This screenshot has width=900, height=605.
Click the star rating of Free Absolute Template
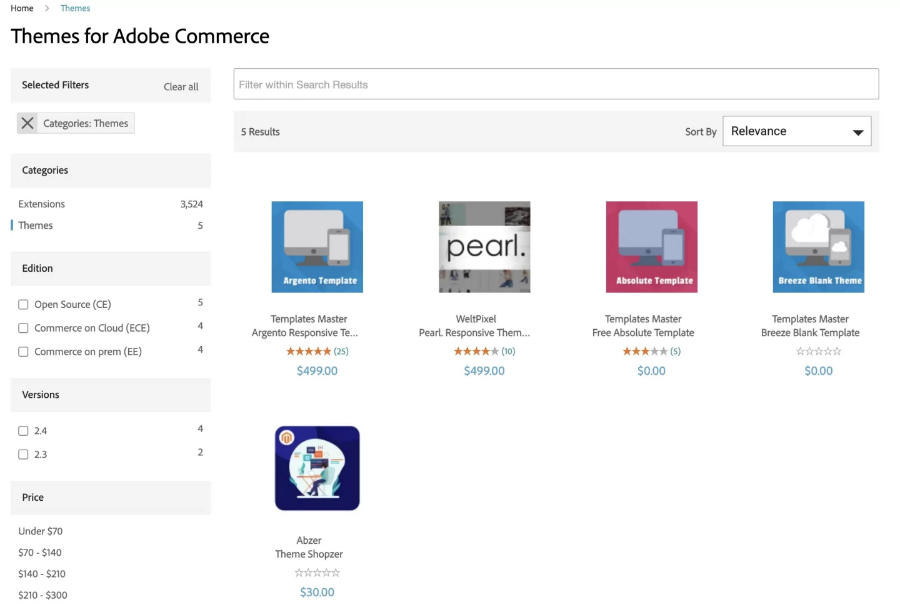point(645,351)
